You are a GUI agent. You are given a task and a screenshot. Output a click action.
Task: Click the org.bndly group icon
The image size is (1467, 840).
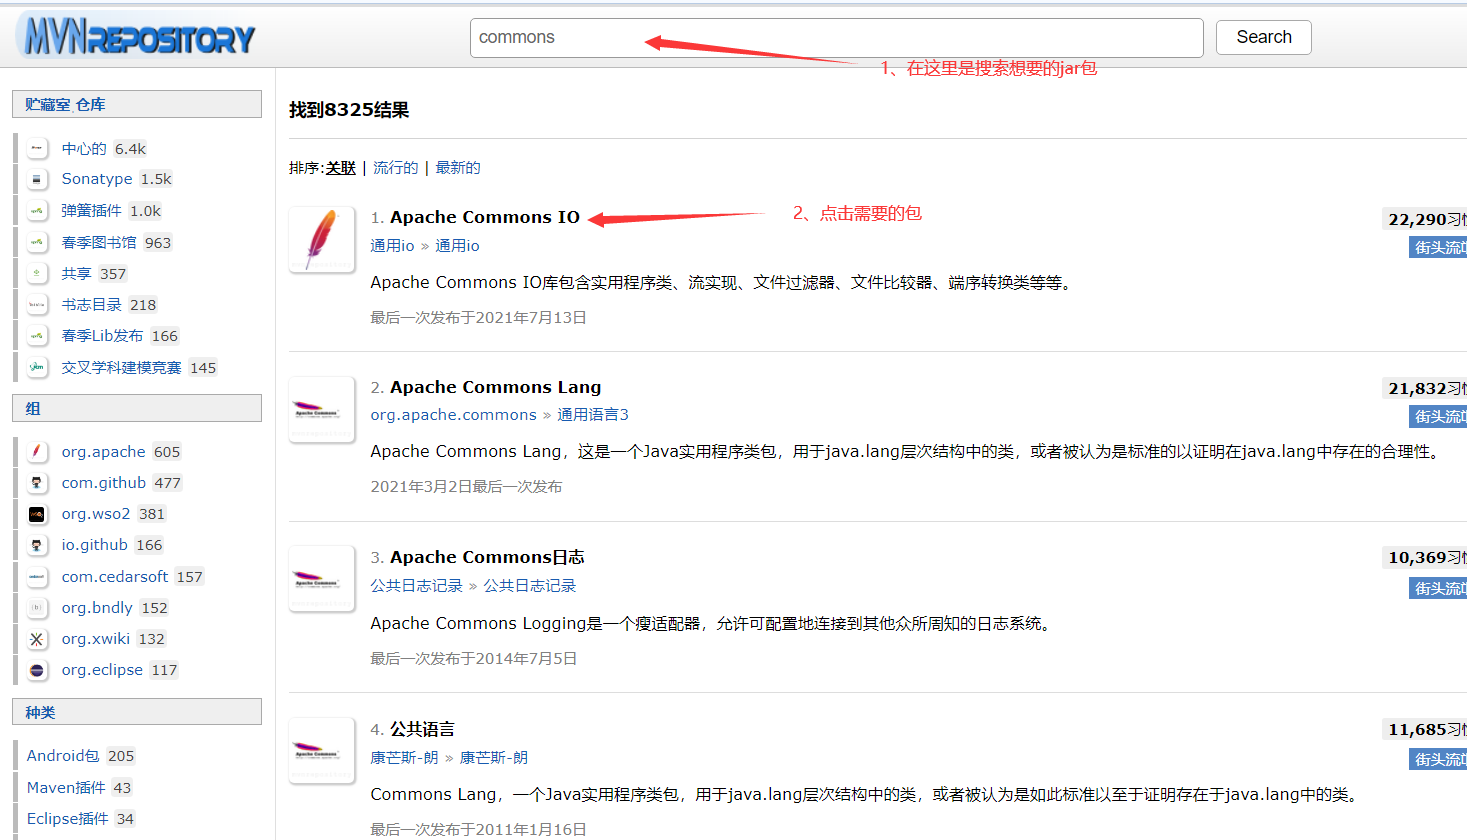coord(37,607)
